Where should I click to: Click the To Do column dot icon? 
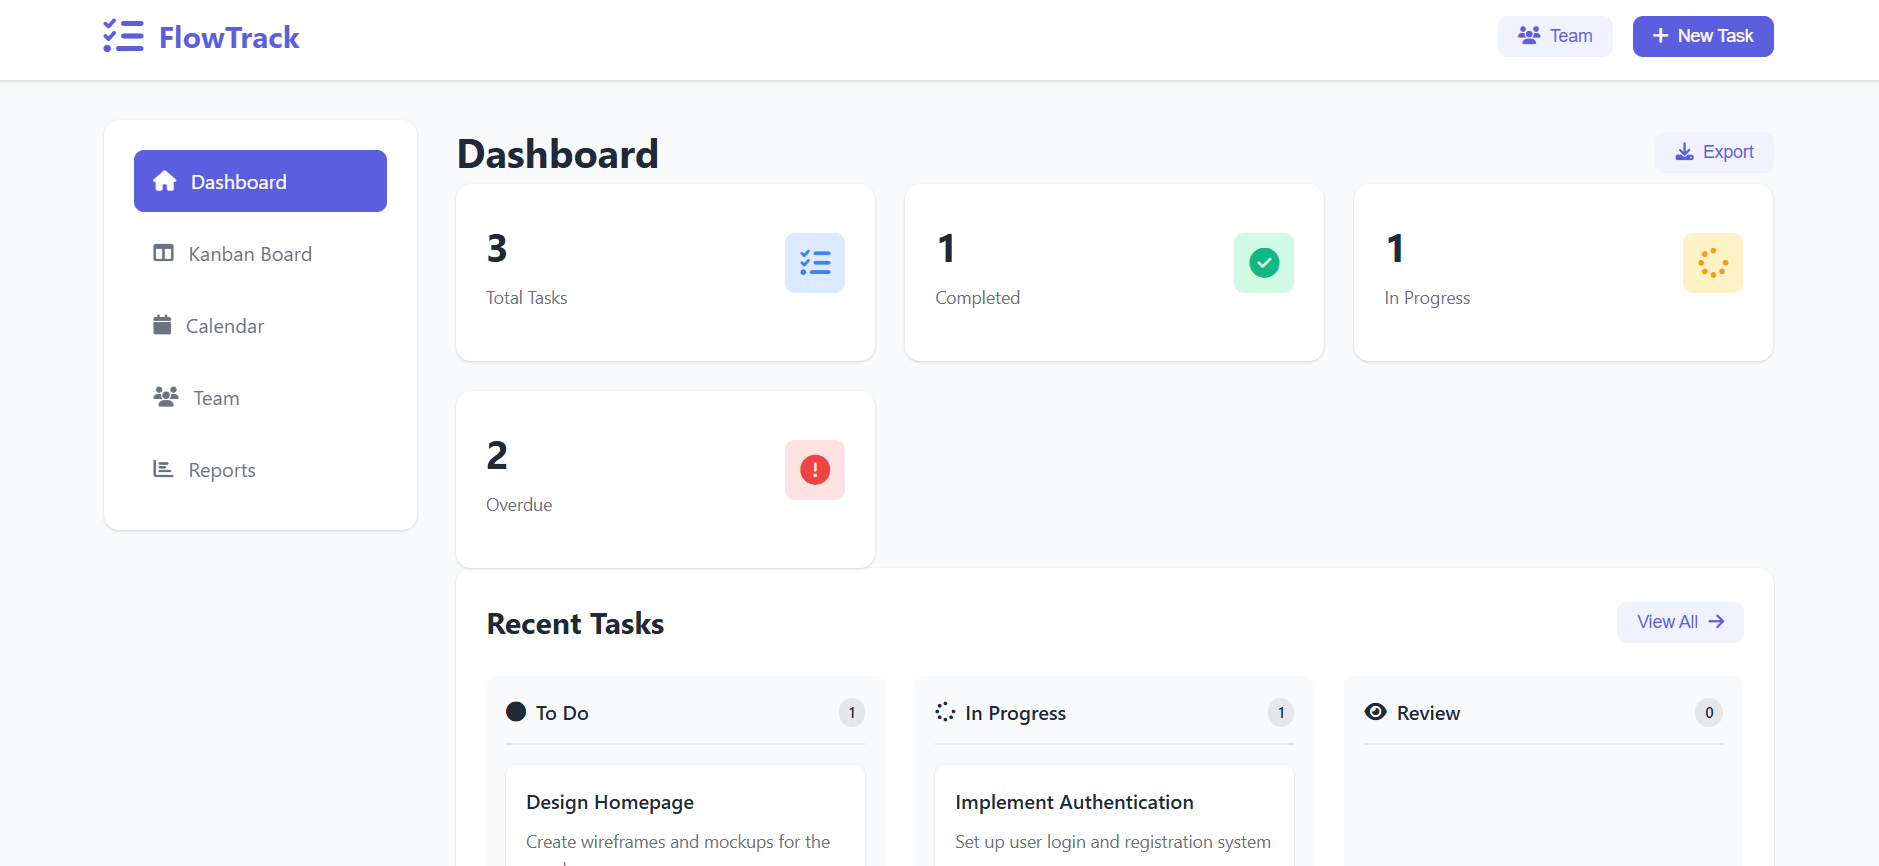(516, 712)
